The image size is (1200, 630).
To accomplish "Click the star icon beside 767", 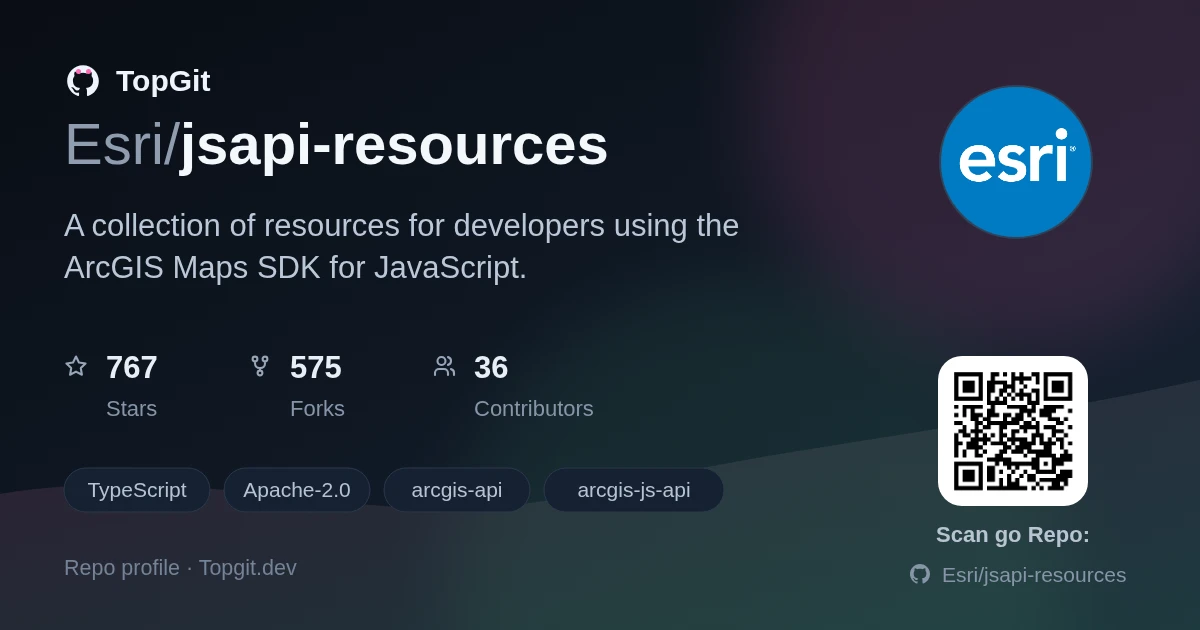I will point(76,366).
